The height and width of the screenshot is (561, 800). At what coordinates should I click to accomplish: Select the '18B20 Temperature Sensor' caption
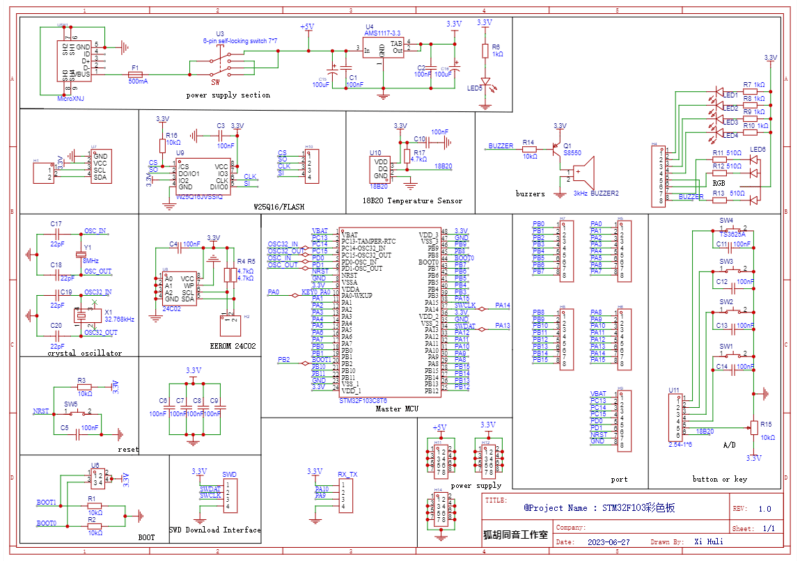coord(412,201)
